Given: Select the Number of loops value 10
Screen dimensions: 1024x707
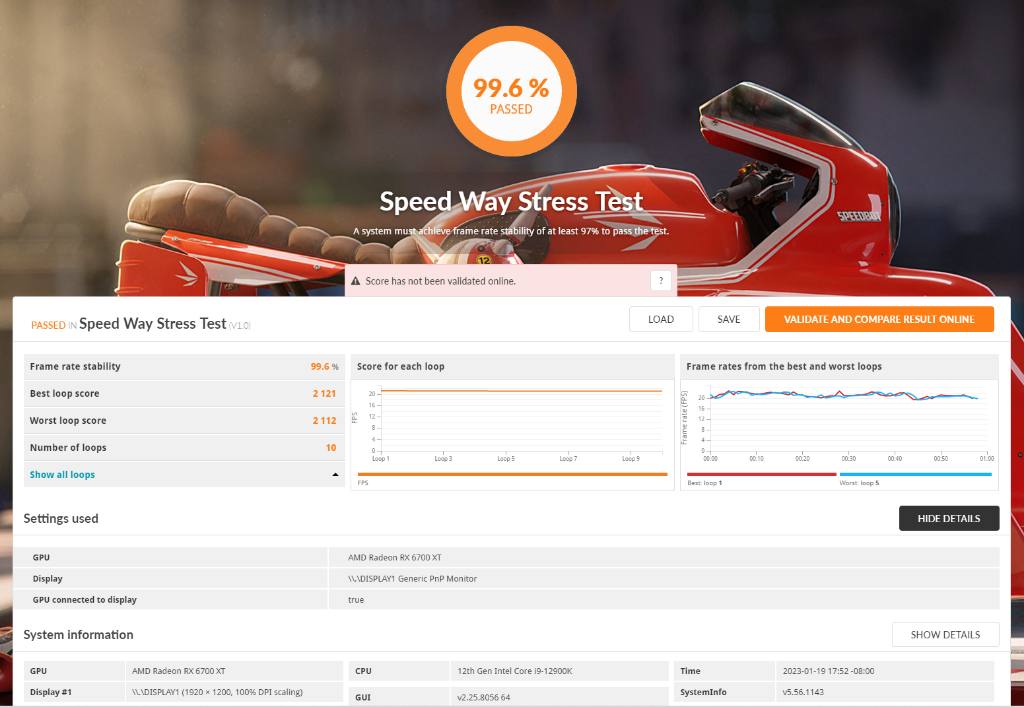Looking at the screenshot, I should (x=331, y=448).
